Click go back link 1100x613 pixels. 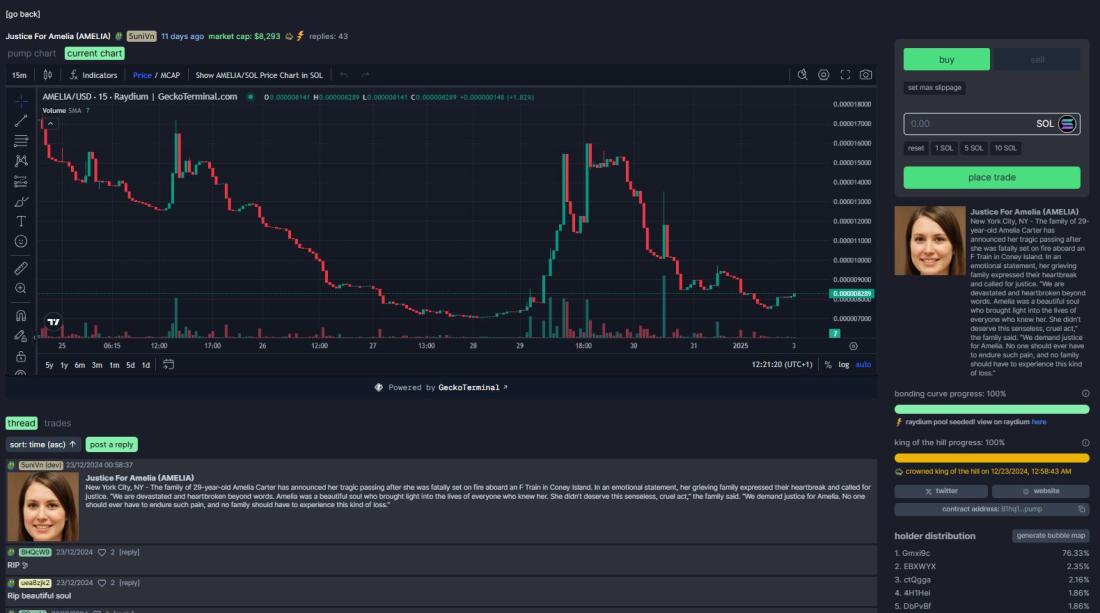pyautogui.click(x=23, y=14)
